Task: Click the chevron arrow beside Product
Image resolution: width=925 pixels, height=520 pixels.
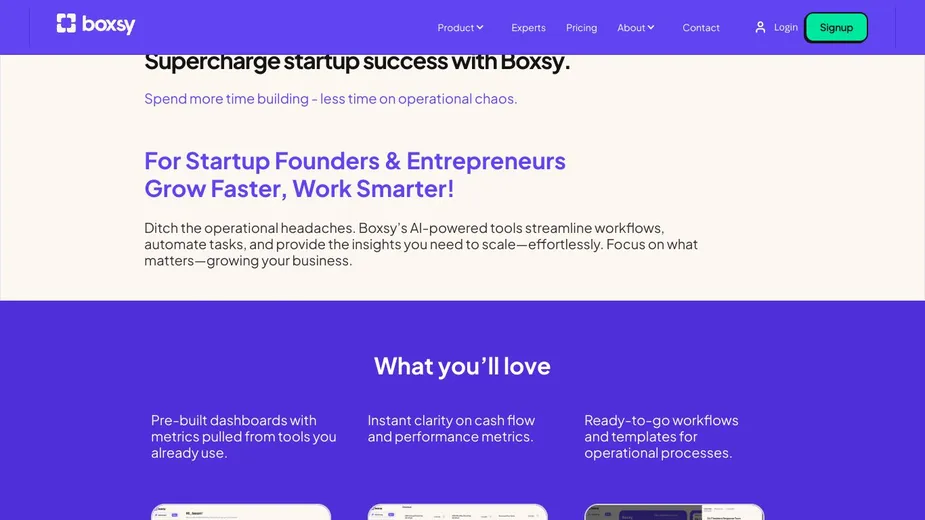Action: coord(480,27)
